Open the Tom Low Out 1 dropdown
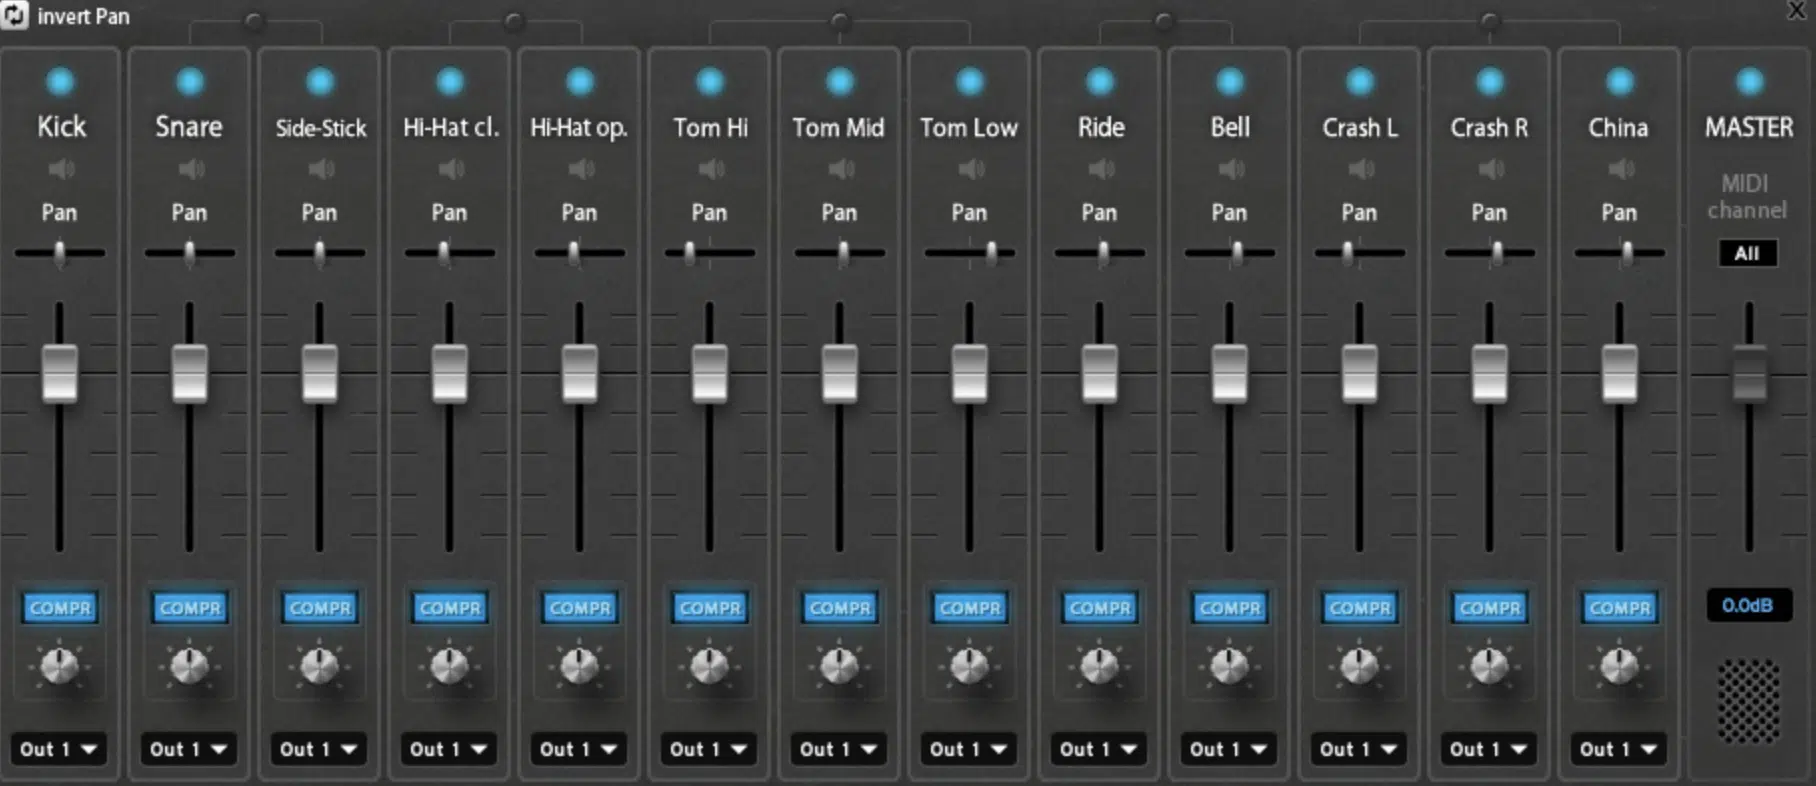Viewport: 1816px width, 786px height. click(x=969, y=749)
